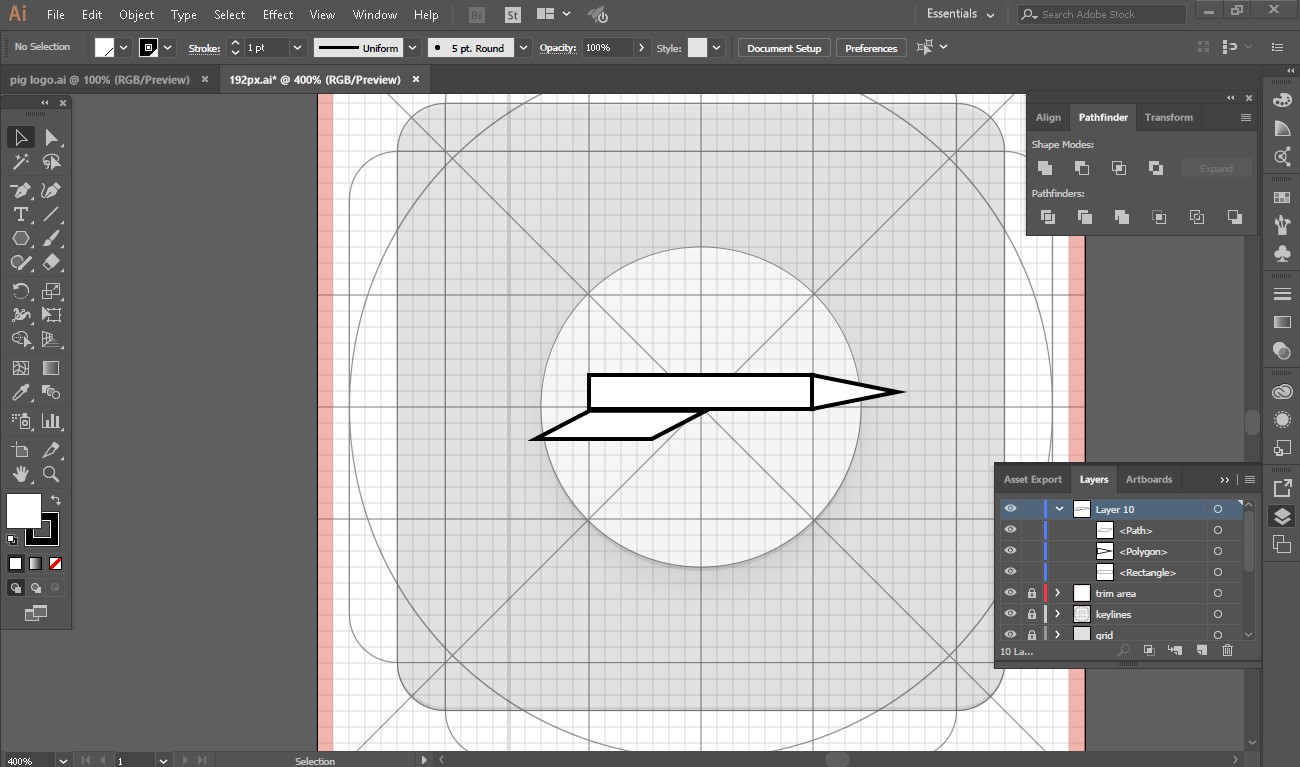Open the Effect menu
Screen dimensions: 1300x767
278,15
